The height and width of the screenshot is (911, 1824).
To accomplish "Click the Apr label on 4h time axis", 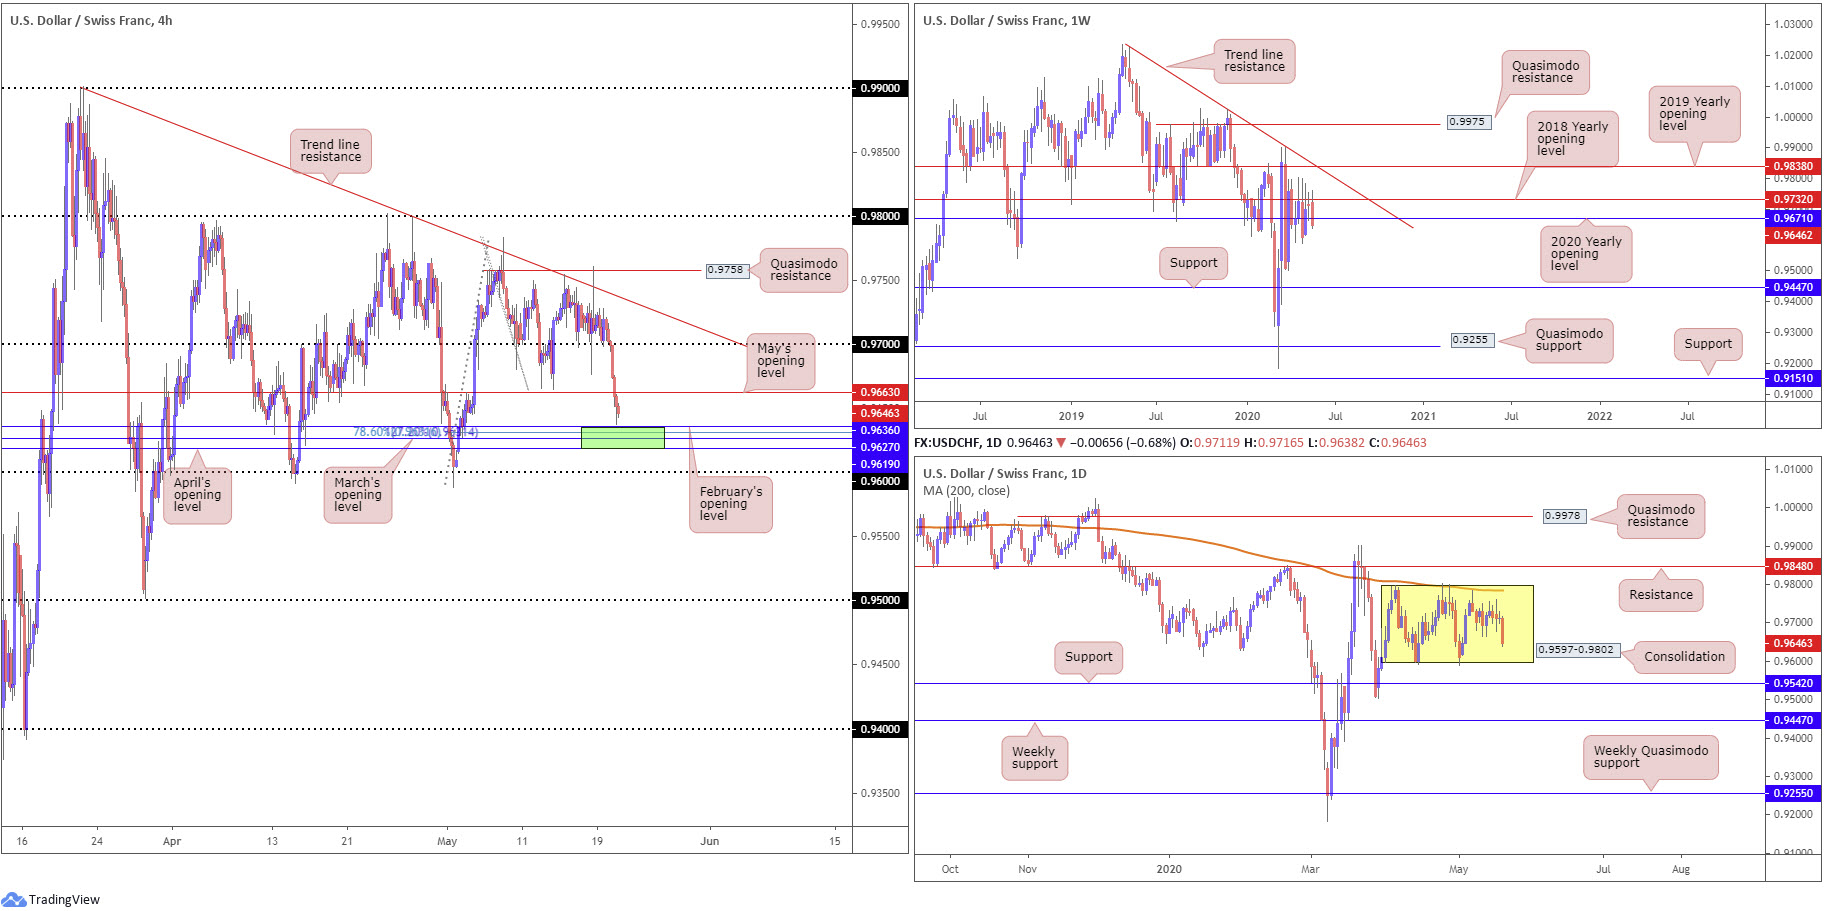I will [x=172, y=841].
